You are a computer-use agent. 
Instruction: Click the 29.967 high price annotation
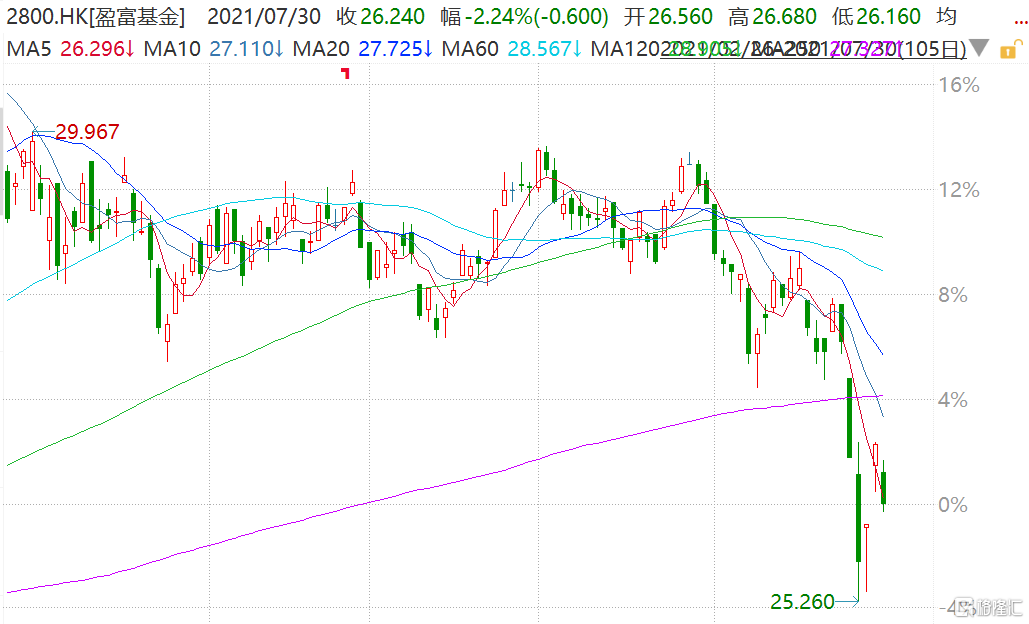click(87, 132)
